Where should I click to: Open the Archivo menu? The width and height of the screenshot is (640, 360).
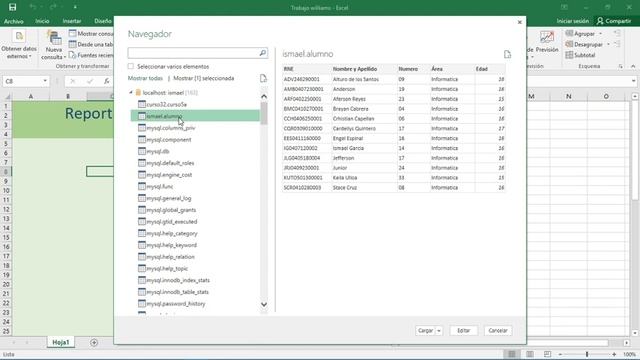13,21
